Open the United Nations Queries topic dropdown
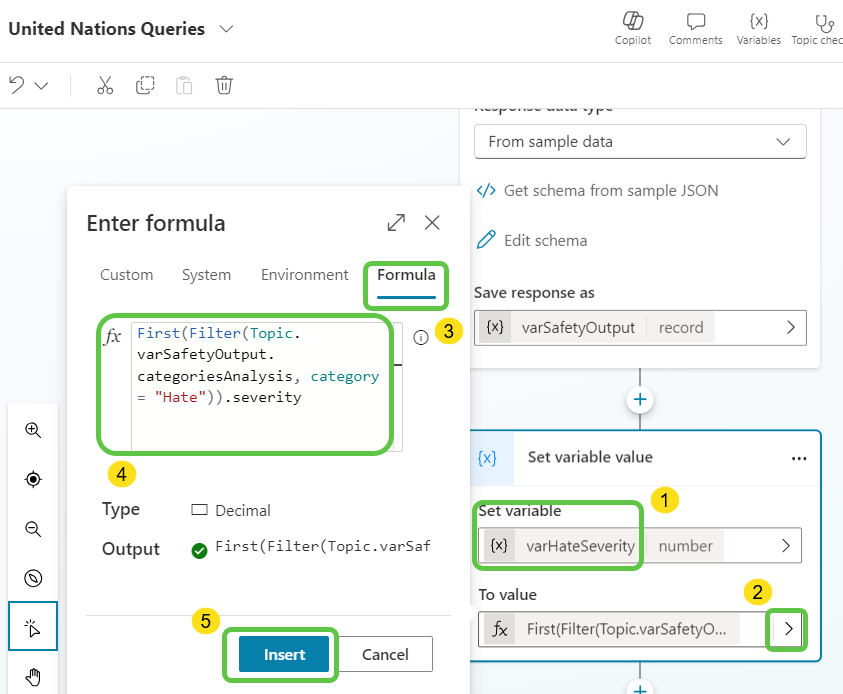Viewport: 843px width, 694px height. click(x=226, y=29)
